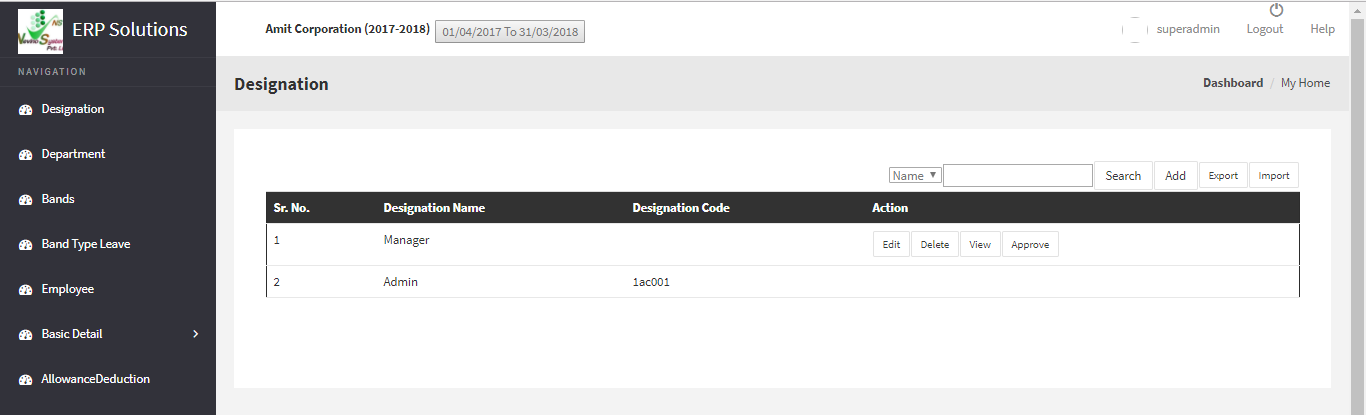Click the Logout power icon

(1276, 11)
